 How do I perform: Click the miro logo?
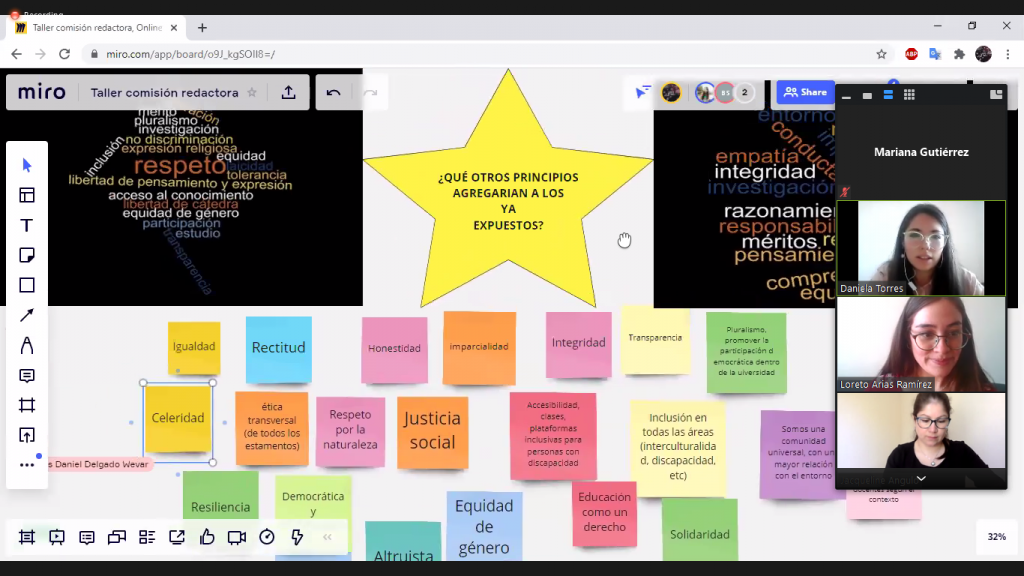[x=42, y=92]
